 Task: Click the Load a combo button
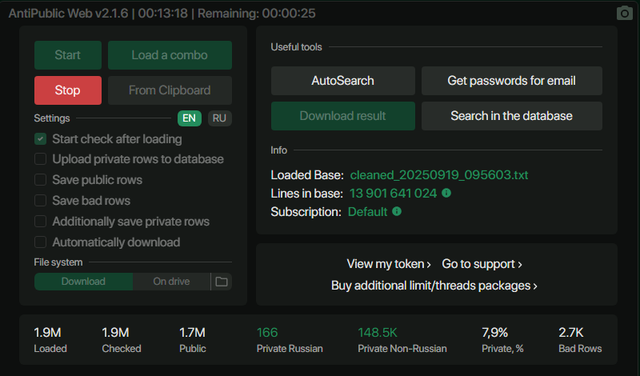[170, 55]
